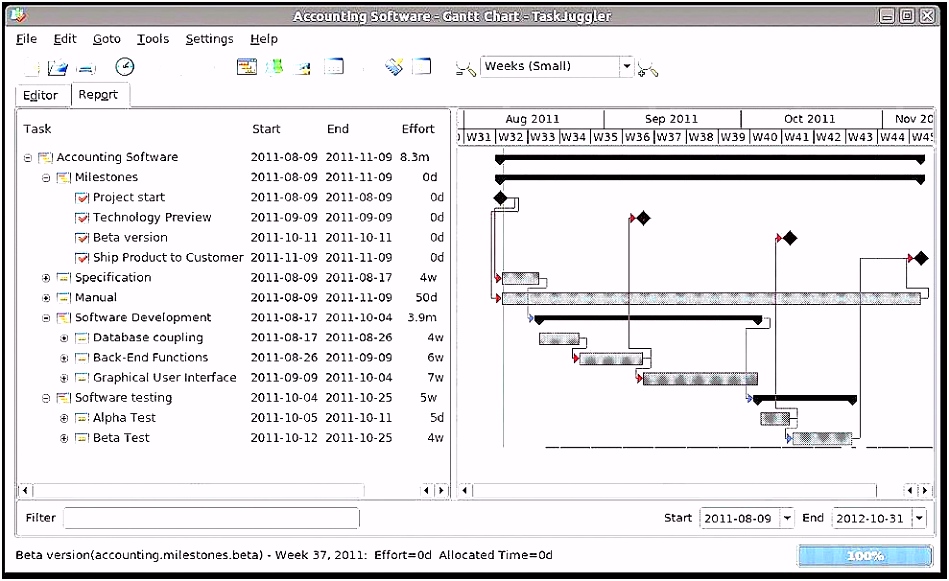Expand the Manual tree node
Screen dimensions: 949x581
[46, 298]
